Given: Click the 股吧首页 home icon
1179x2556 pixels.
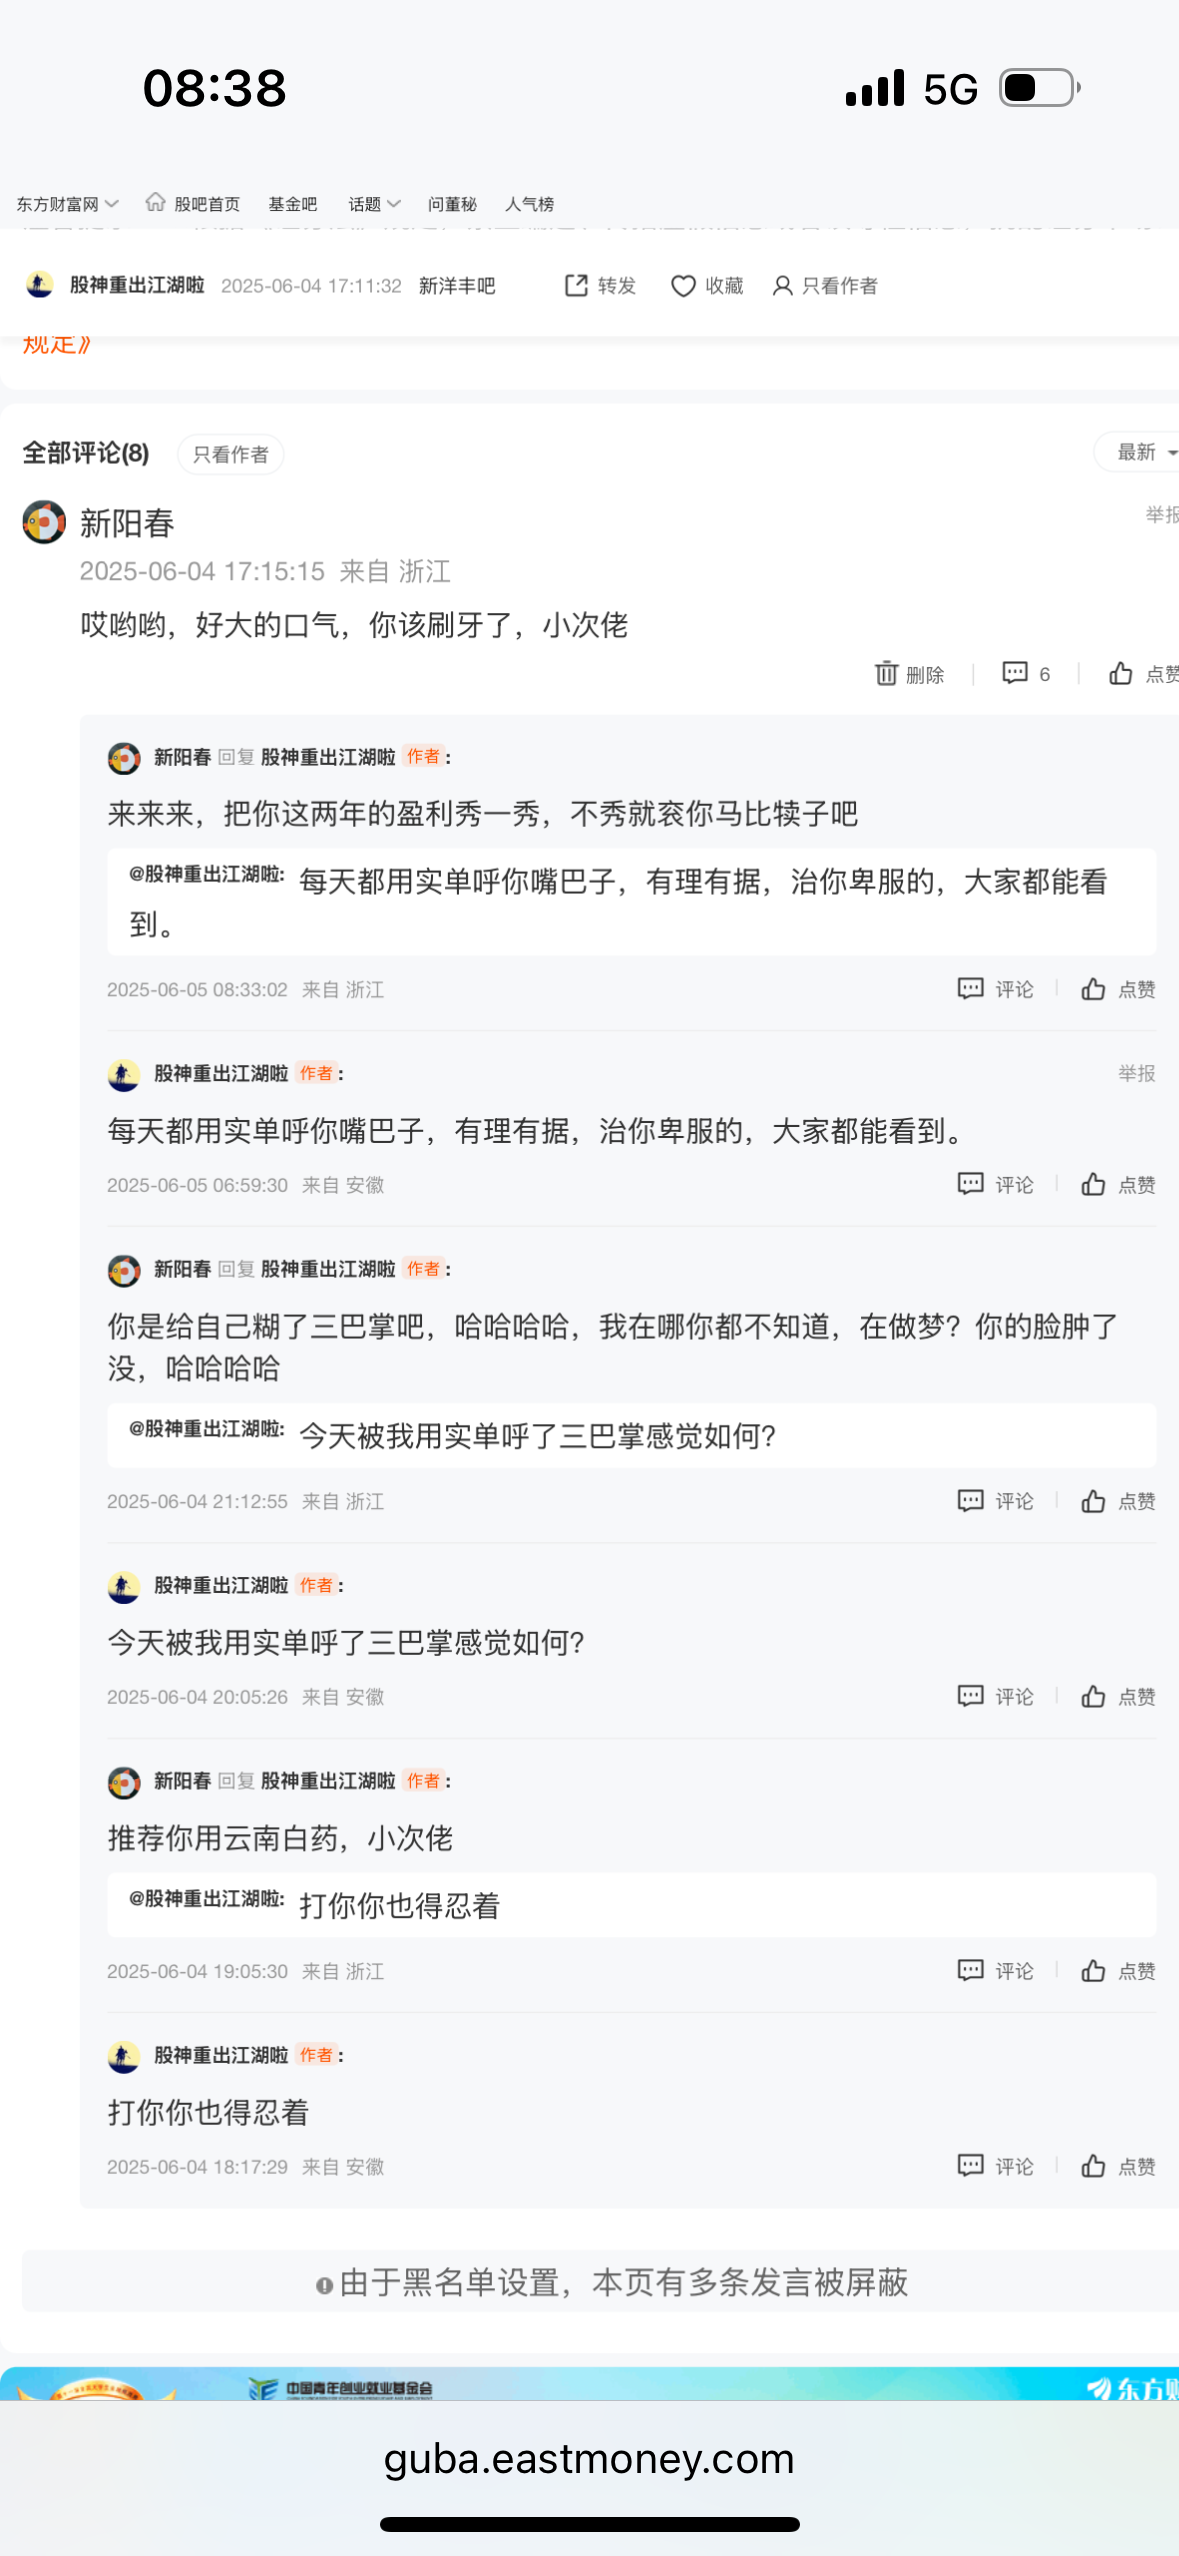Looking at the screenshot, I should 156,203.
